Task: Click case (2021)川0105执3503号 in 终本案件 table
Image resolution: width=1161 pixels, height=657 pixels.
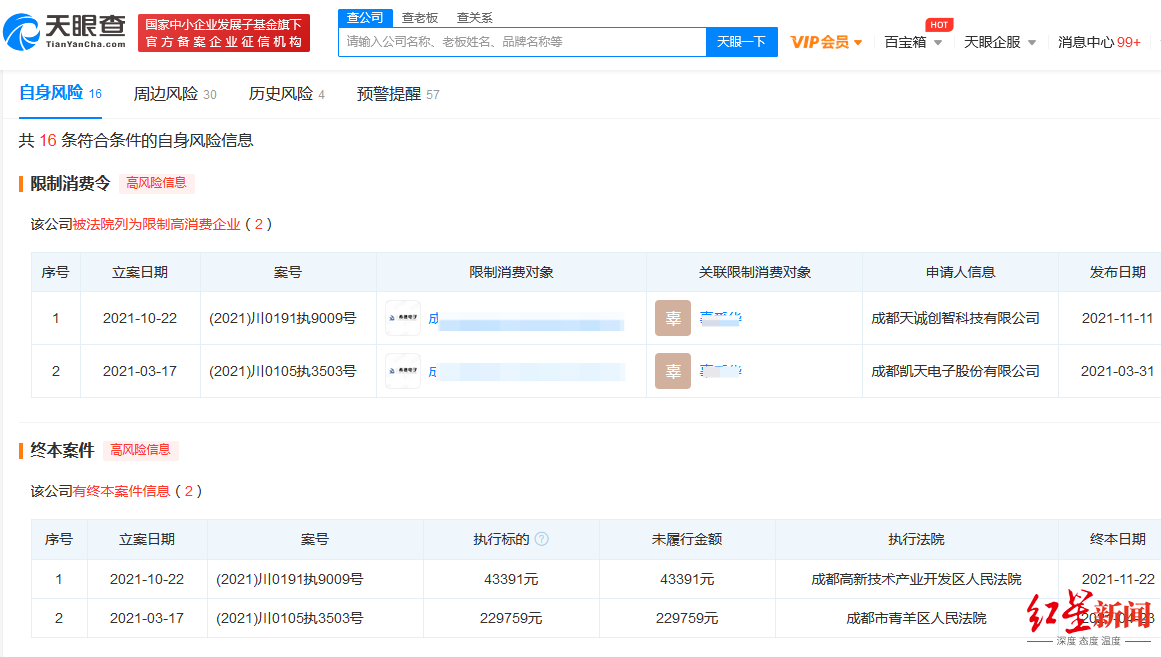Action: [290, 618]
